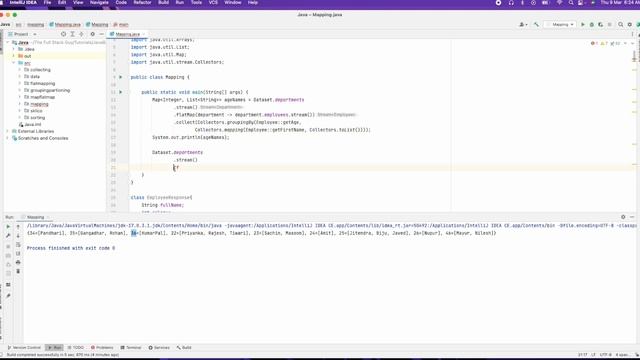
Task: Open Terminal tool window
Action: [131, 348]
